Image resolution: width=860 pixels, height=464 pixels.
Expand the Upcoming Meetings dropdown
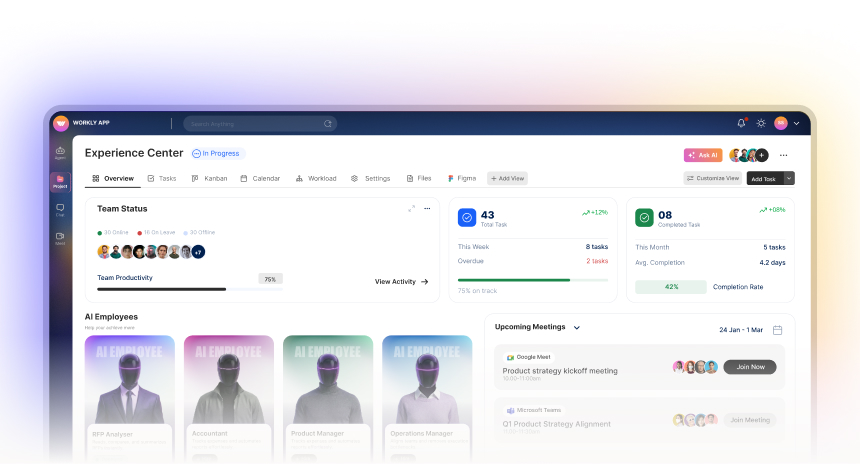click(x=577, y=327)
